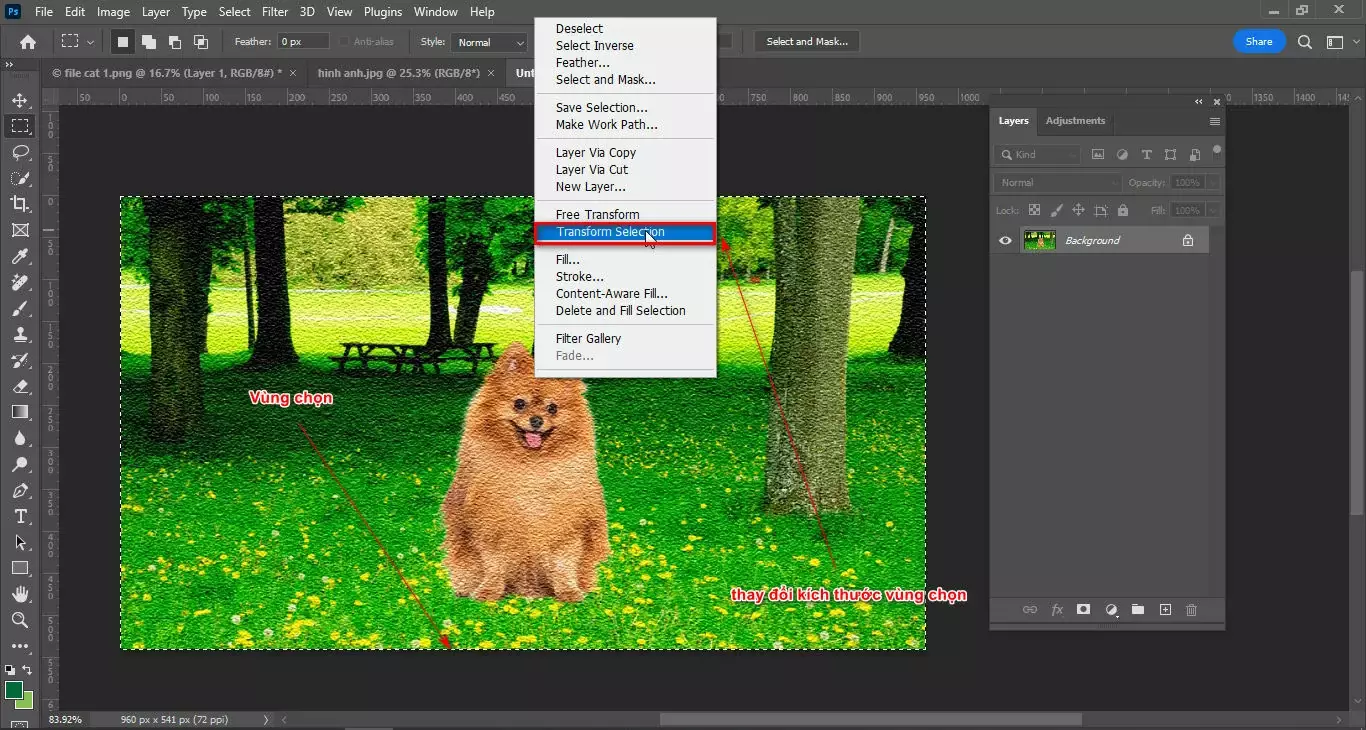1366x730 pixels.
Task: Select the Background layer thumbnail
Action: 1039,240
